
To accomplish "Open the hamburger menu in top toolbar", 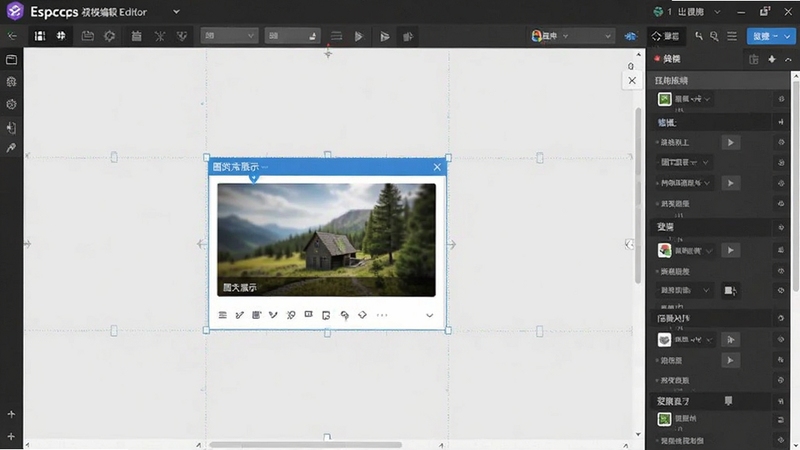I will tap(732, 36).
